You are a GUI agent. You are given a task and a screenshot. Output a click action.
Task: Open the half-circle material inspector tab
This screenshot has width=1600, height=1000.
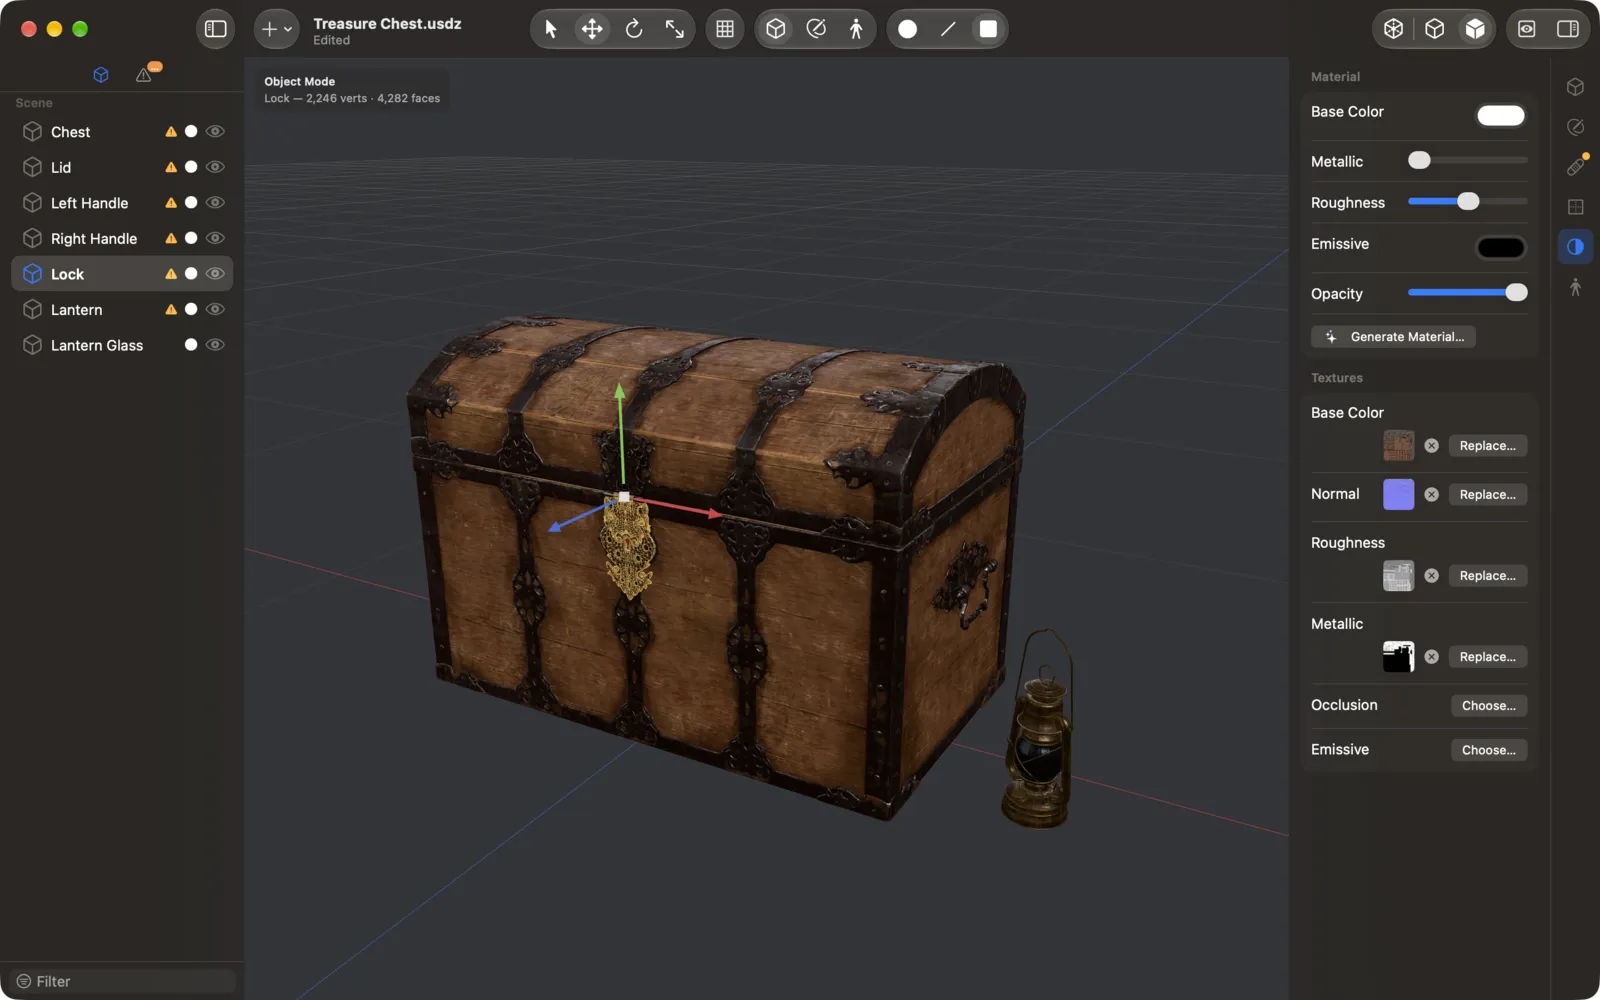(1576, 247)
